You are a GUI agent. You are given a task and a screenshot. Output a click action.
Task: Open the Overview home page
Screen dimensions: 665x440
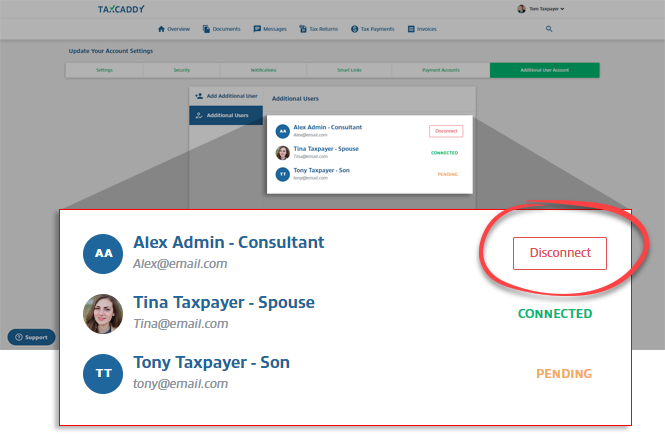click(x=174, y=29)
